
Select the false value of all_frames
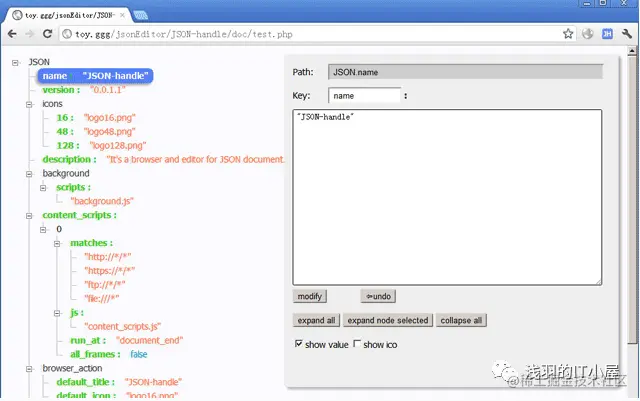click(x=139, y=354)
